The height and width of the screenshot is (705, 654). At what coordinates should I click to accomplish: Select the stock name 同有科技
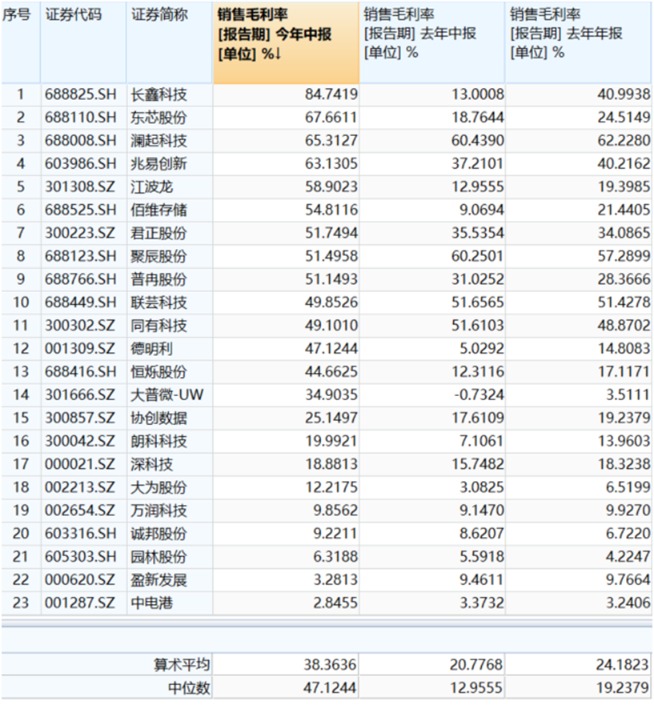(159, 326)
